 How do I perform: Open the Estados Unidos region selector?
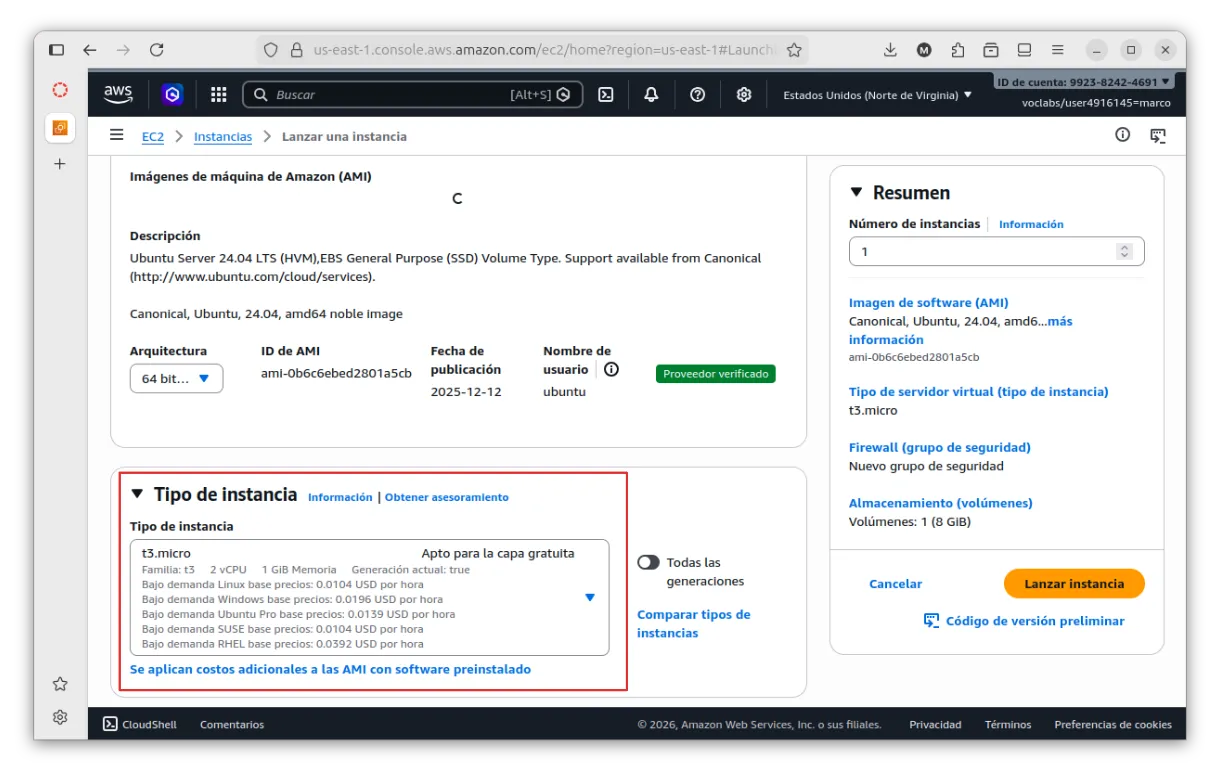(x=877, y=95)
